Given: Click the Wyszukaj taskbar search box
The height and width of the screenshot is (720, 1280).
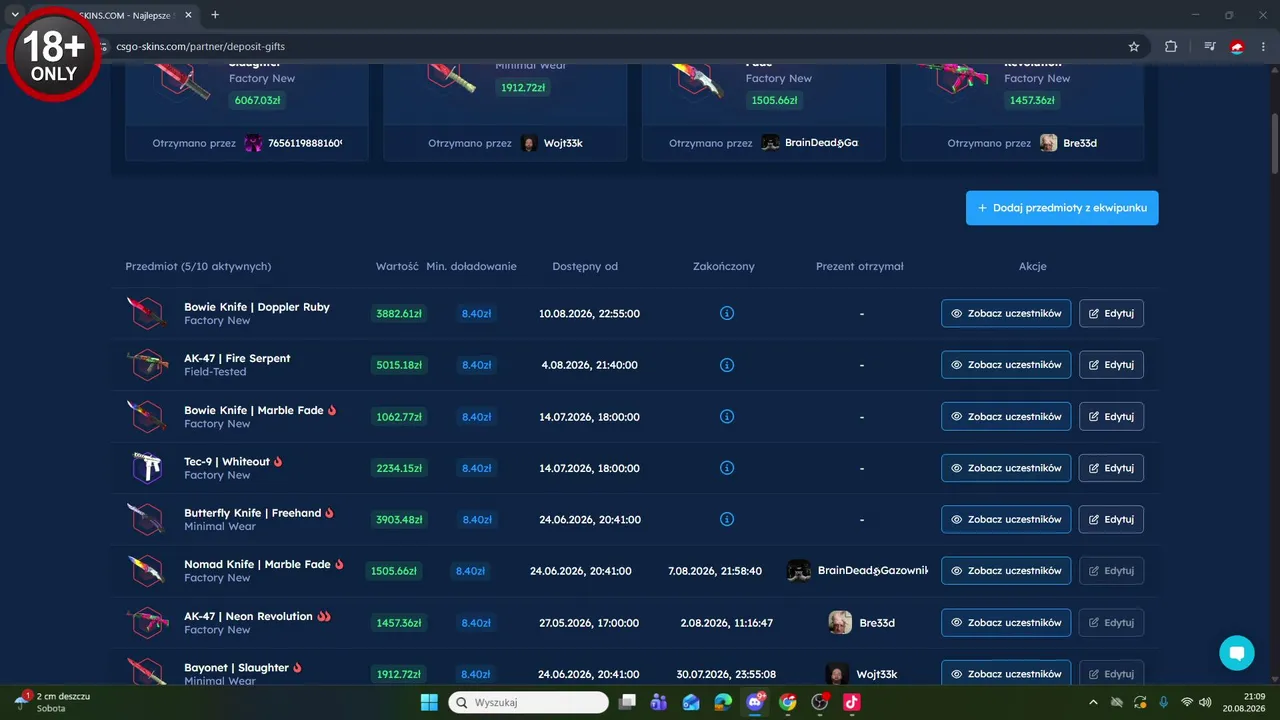Looking at the screenshot, I should (x=528, y=702).
